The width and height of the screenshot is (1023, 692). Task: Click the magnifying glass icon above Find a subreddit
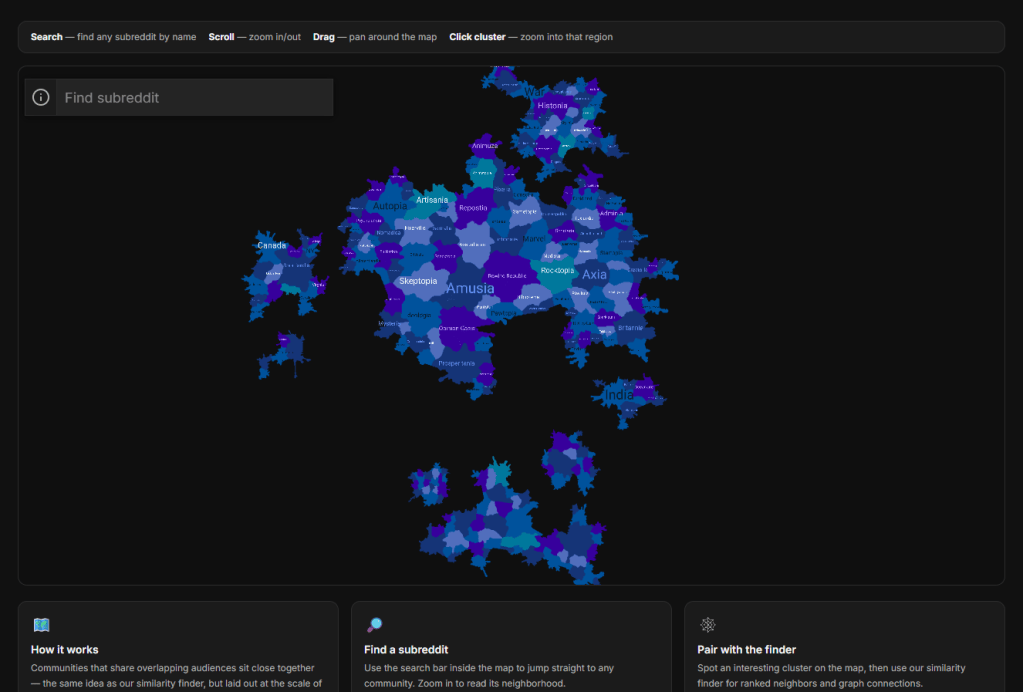[x=374, y=625]
